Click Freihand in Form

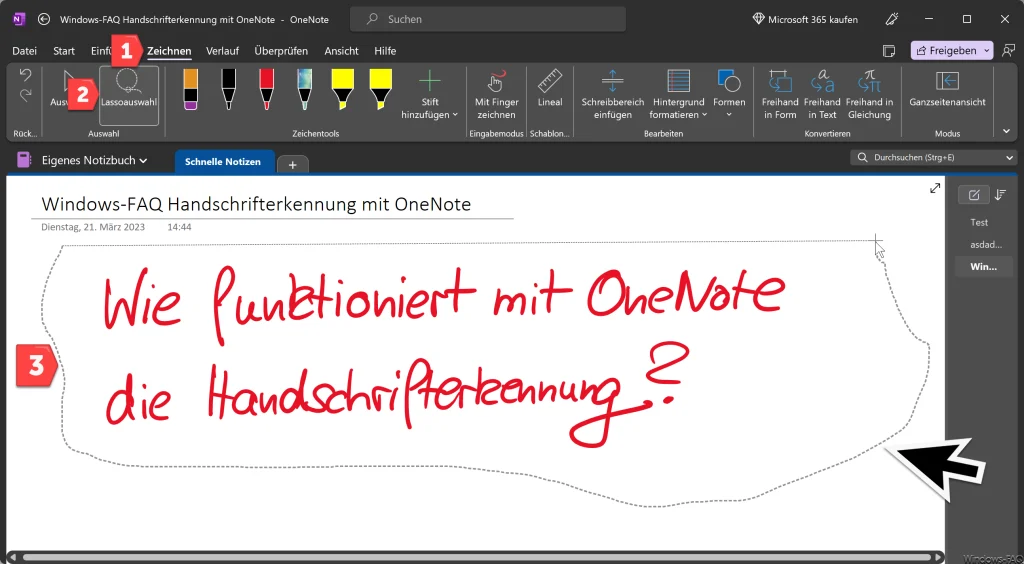click(x=780, y=95)
